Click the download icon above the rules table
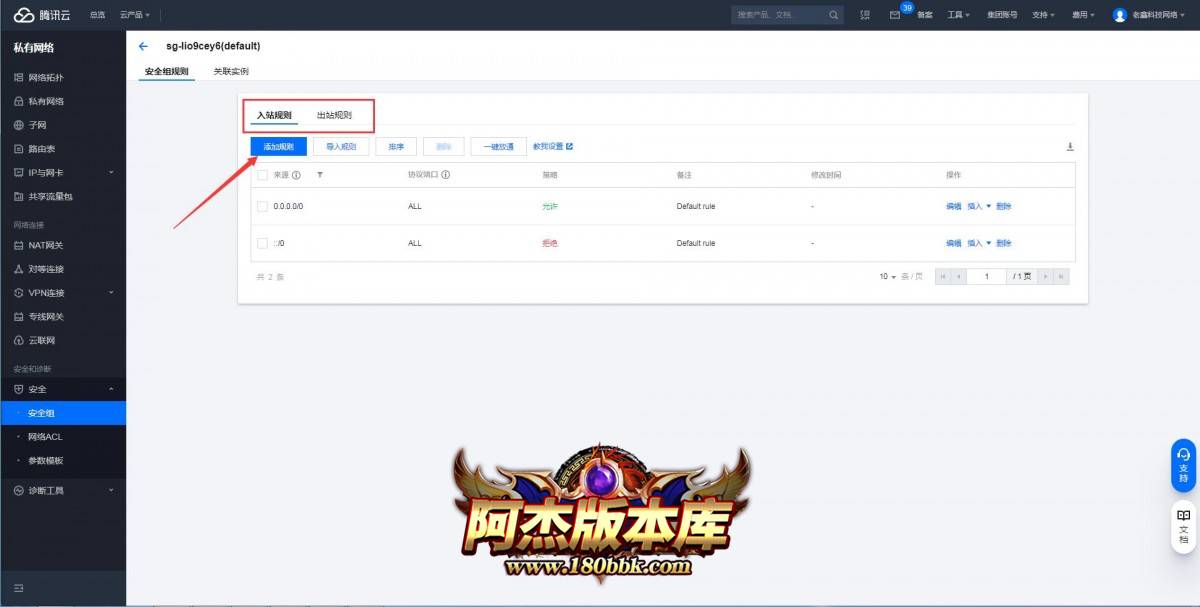The height and width of the screenshot is (607, 1200). coord(1070,147)
